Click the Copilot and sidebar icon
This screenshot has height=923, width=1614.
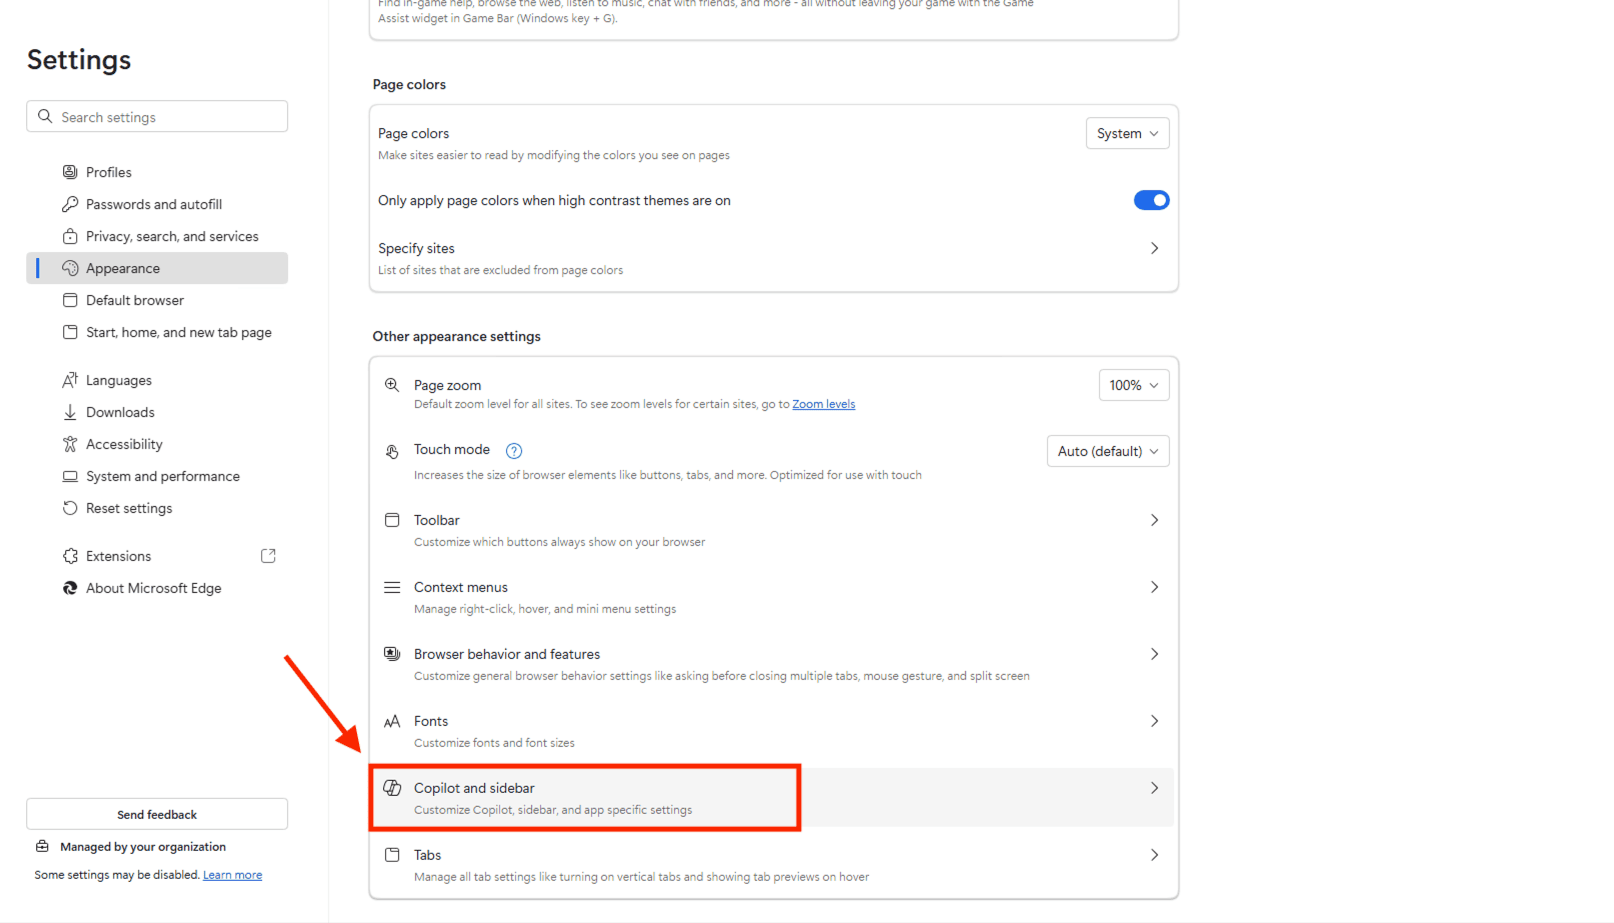coord(392,787)
